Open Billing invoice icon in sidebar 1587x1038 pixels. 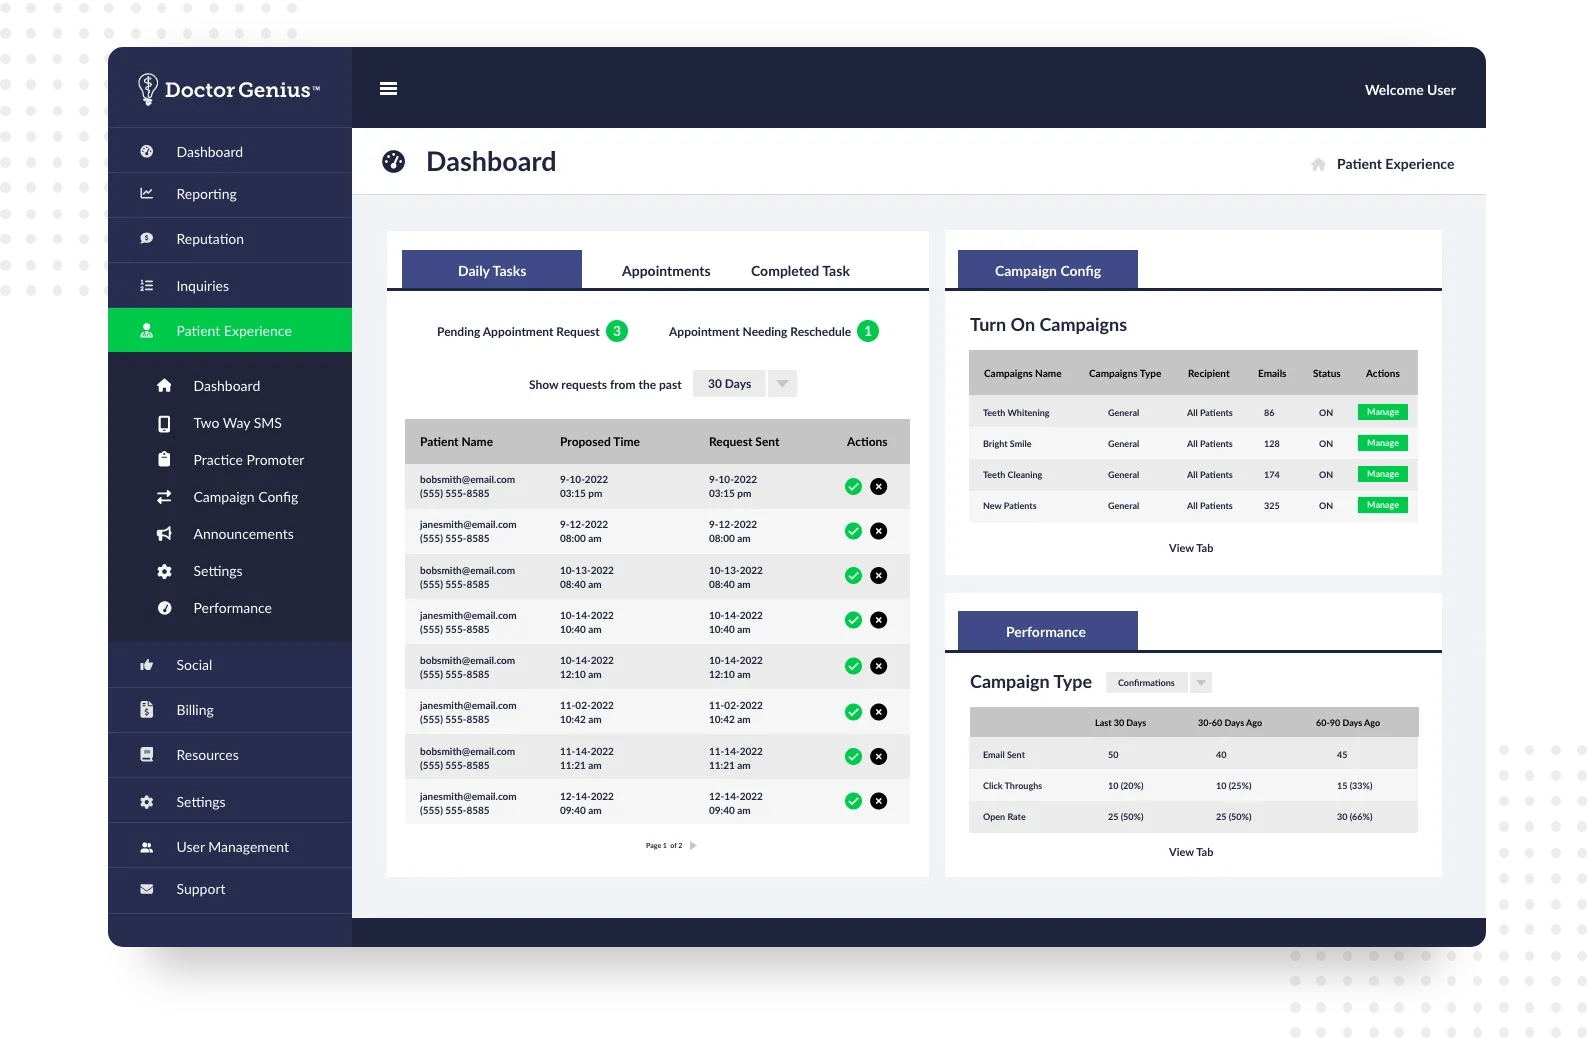pyautogui.click(x=147, y=710)
